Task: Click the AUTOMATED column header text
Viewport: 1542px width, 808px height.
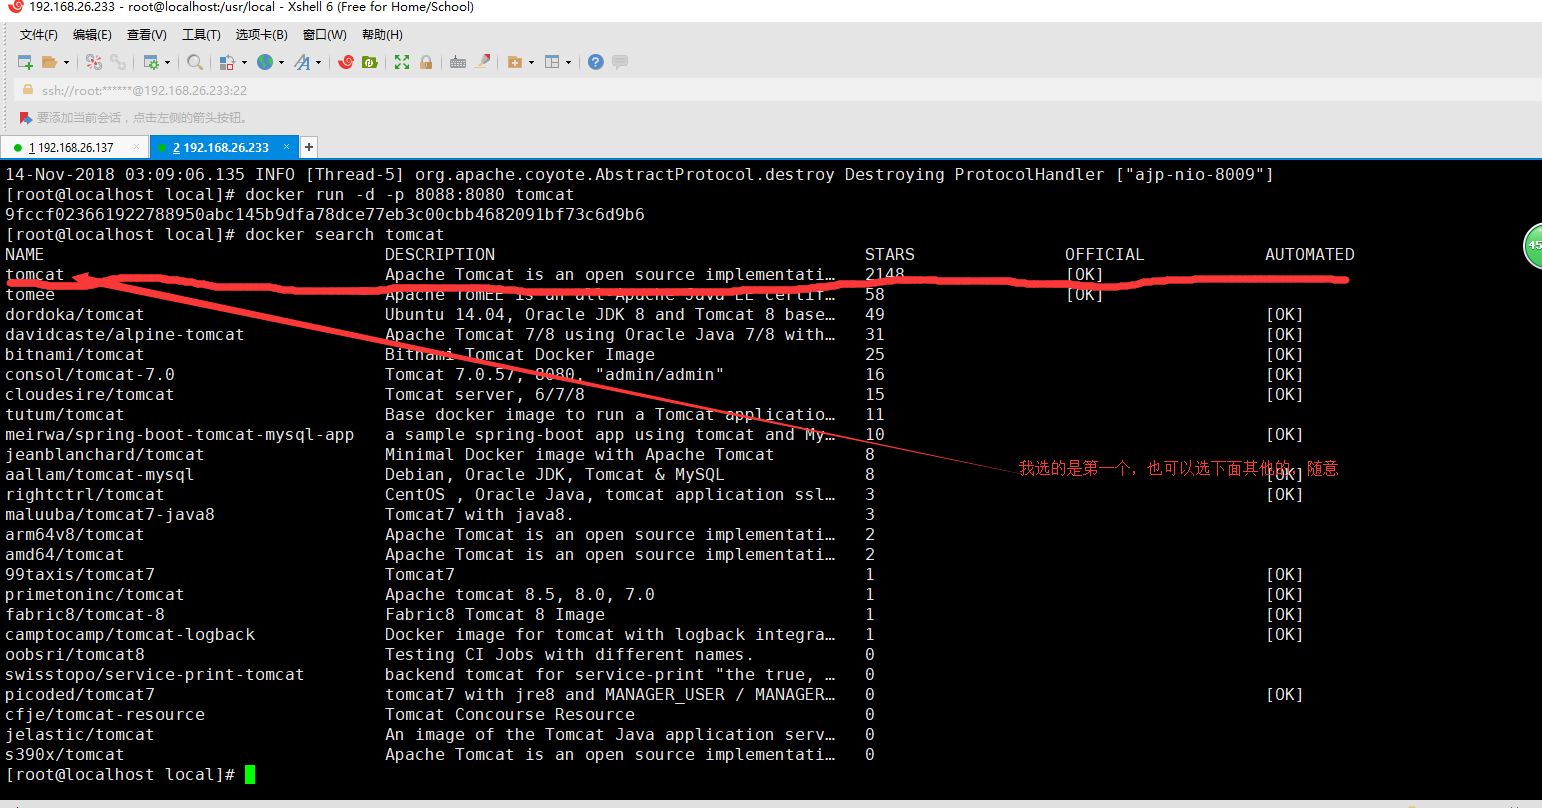Action: (x=1310, y=254)
